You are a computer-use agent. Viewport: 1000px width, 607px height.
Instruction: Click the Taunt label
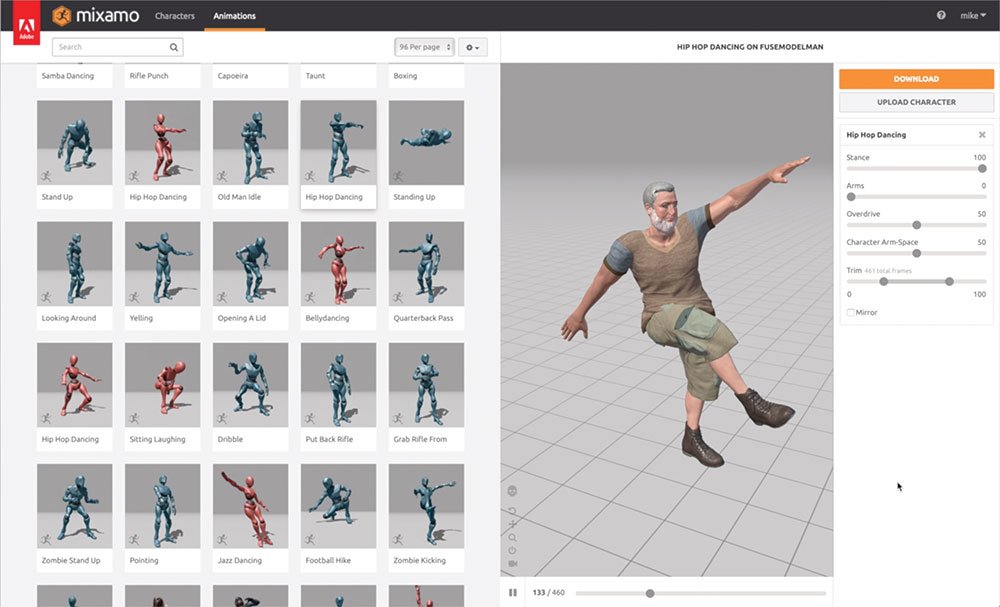click(x=315, y=76)
